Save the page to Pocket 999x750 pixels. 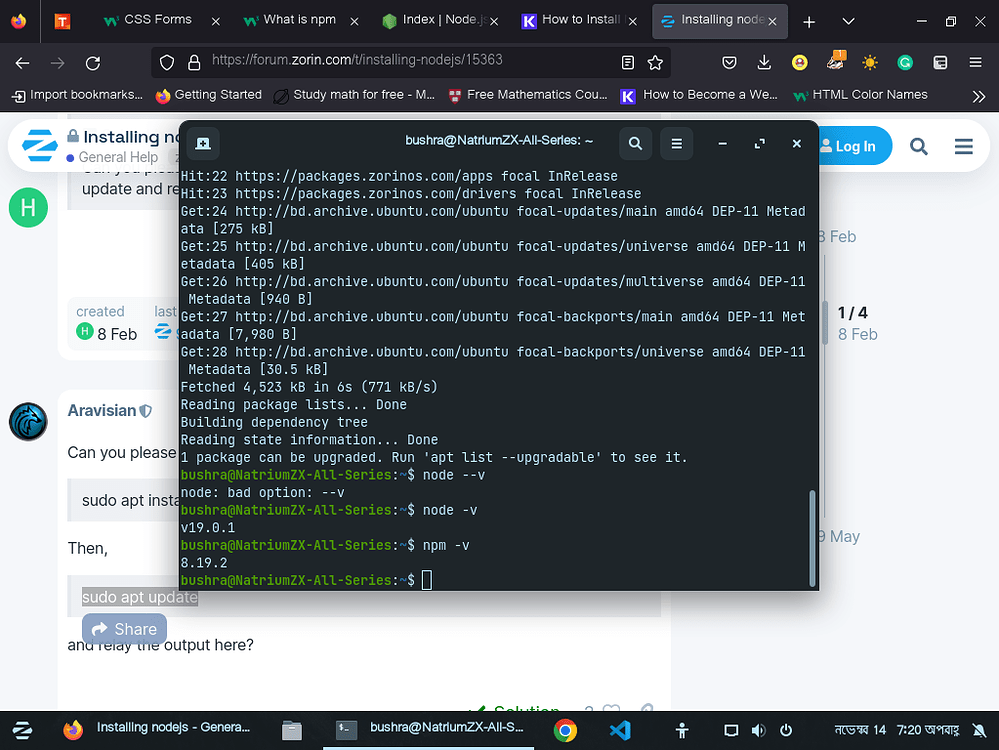pos(729,62)
